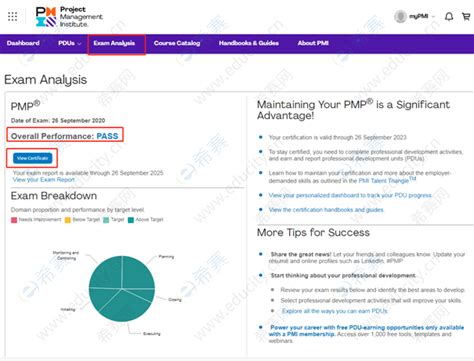Follow the PMI Talent Triangle link

click(387, 180)
